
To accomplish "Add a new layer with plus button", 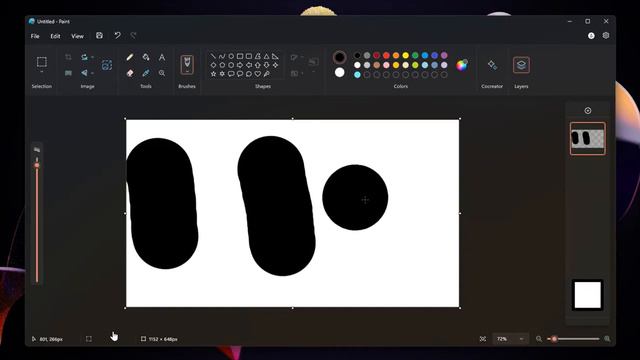I will coord(588,111).
